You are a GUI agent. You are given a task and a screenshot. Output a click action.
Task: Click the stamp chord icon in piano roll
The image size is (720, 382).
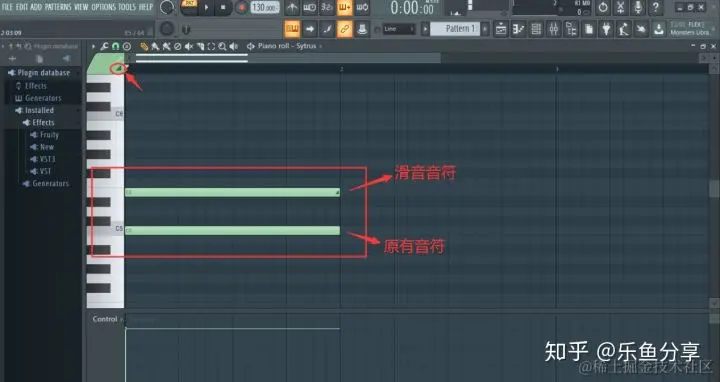[x=127, y=46]
